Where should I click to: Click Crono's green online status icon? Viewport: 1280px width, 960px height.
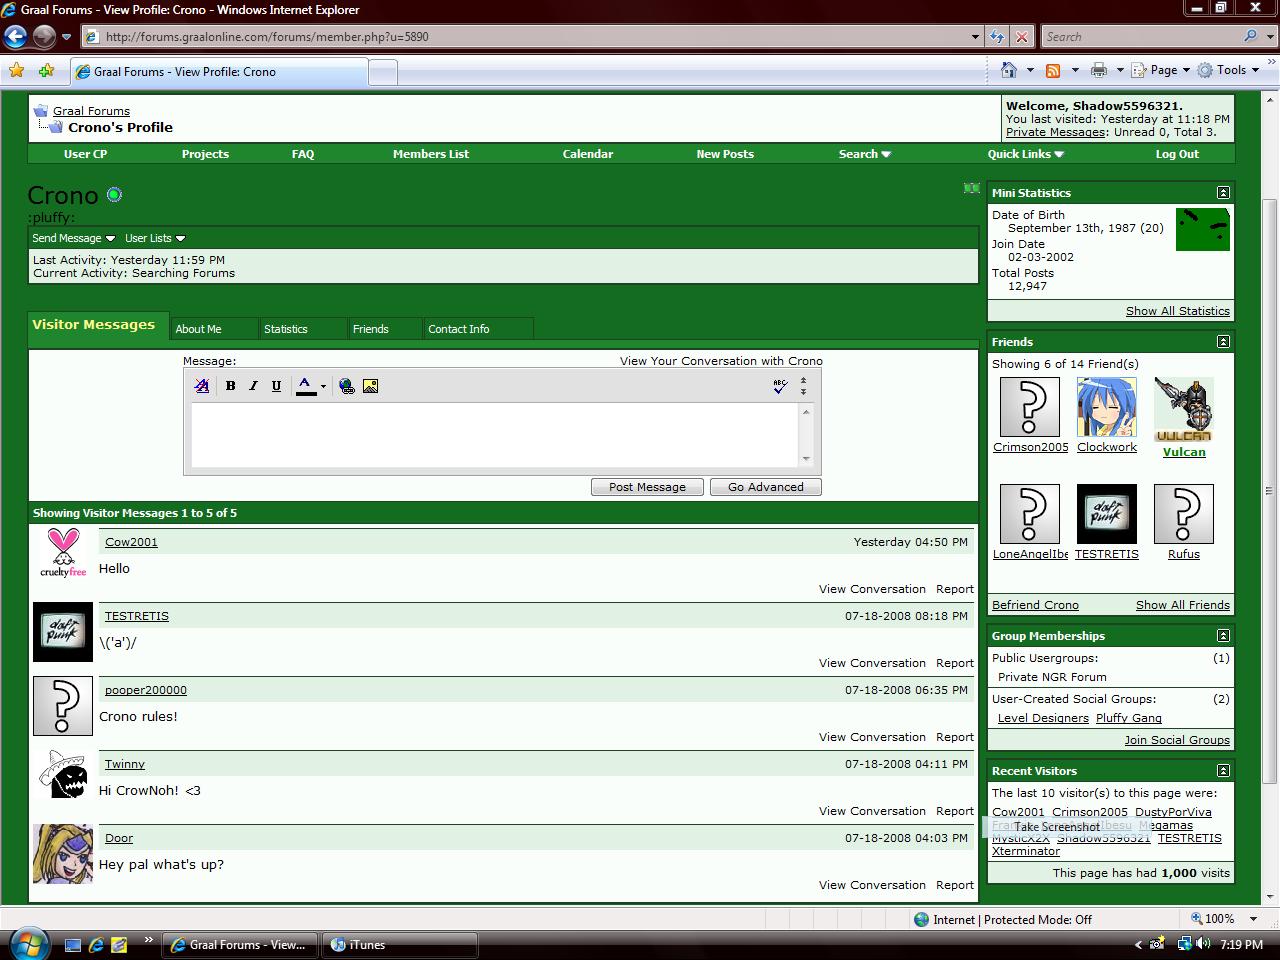point(114,195)
